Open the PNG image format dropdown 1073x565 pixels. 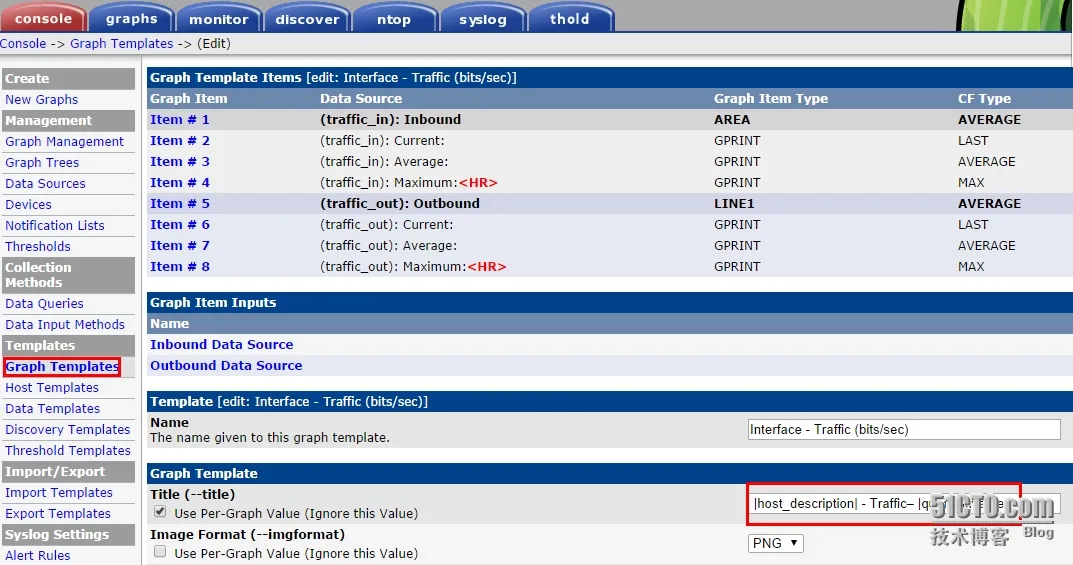pyautogui.click(x=775, y=543)
